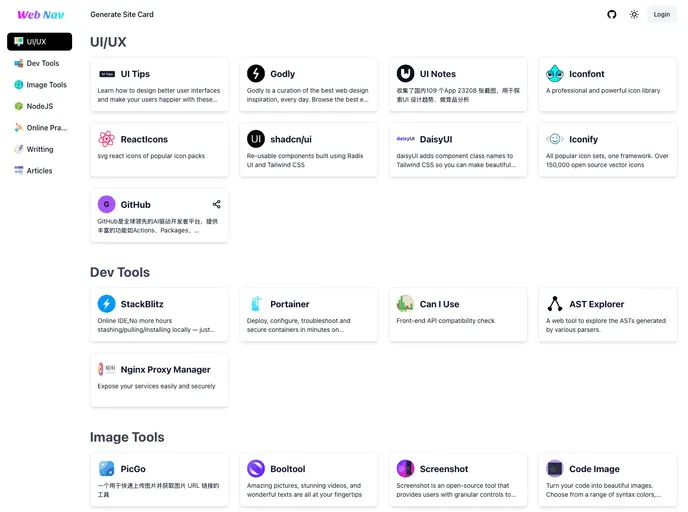
Task: Open Generate Site Card link
Action: tap(122, 14)
